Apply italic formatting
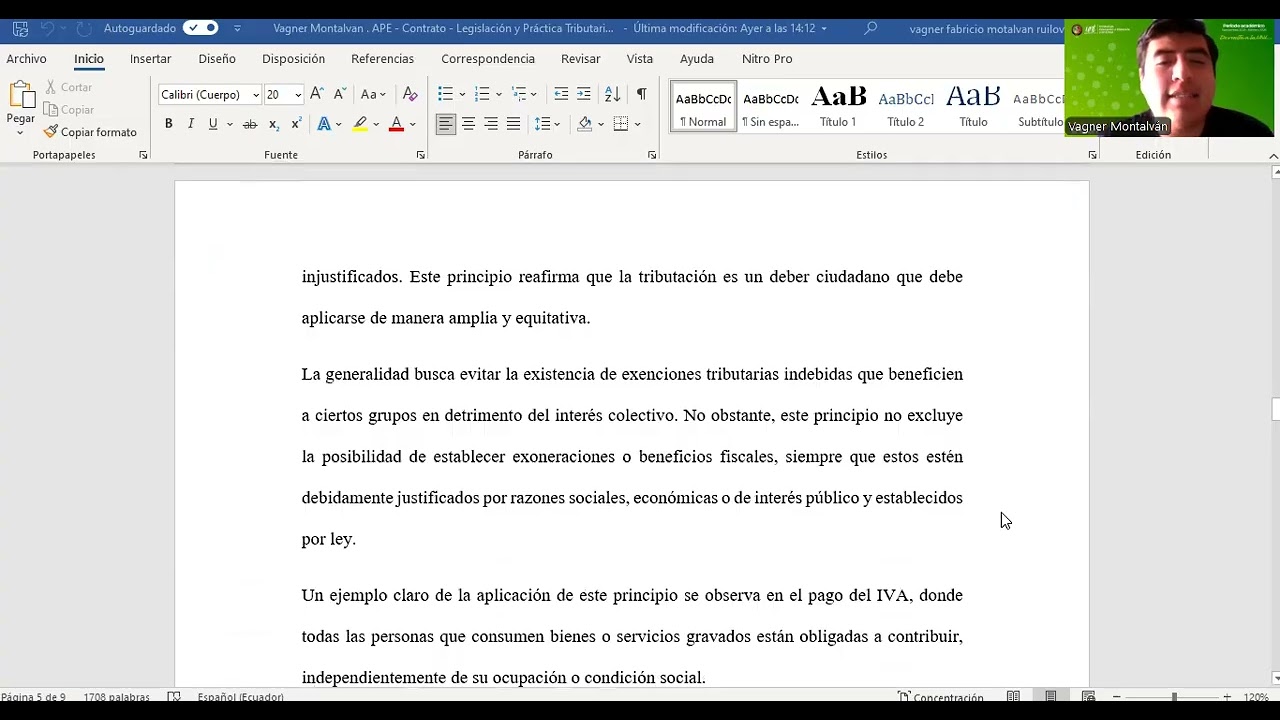 [x=190, y=124]
